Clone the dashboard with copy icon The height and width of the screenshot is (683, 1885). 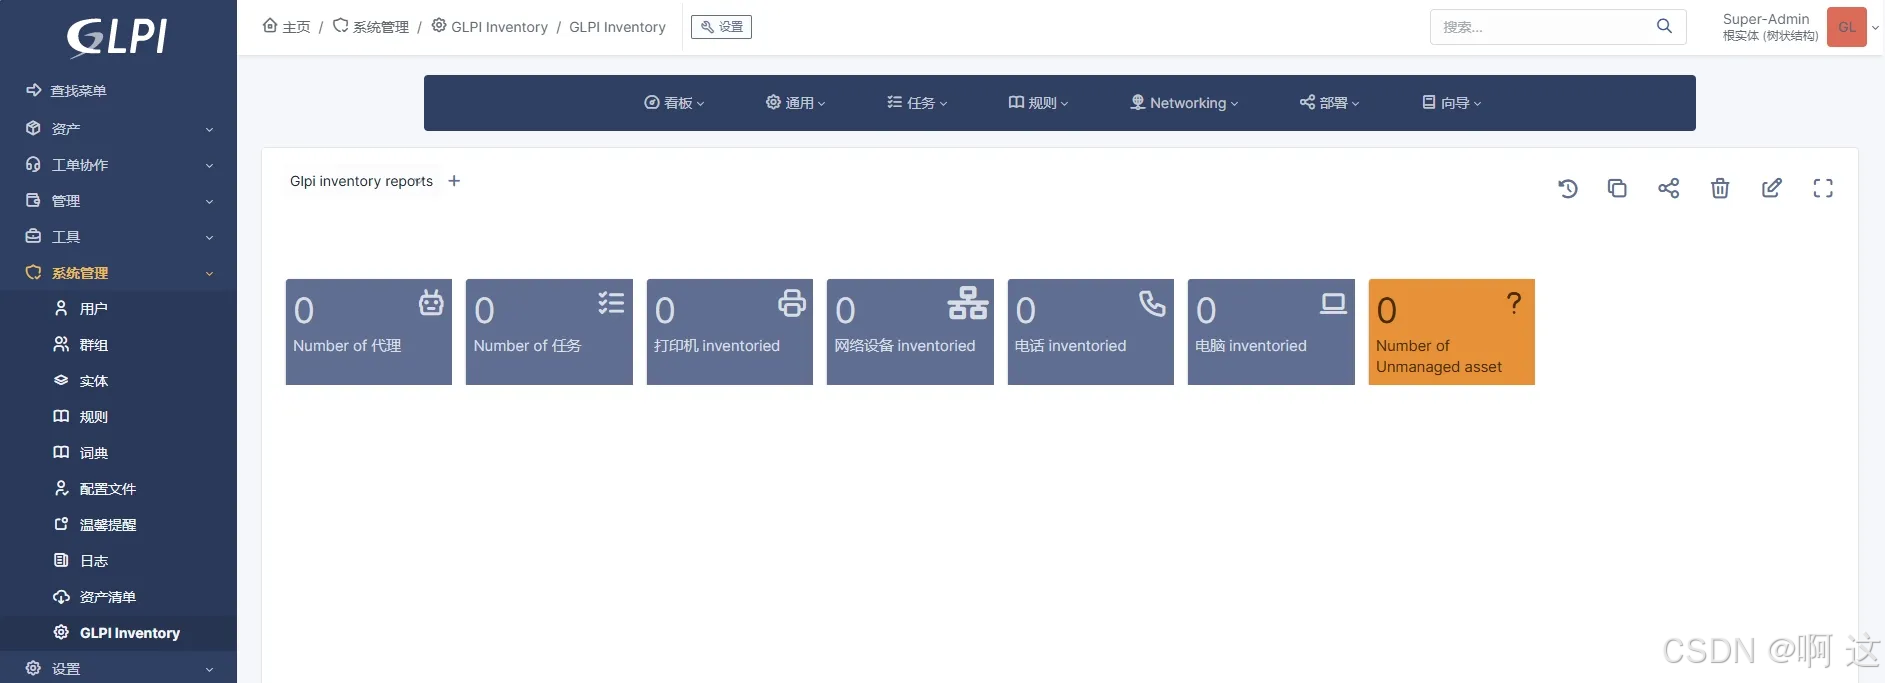(x=1617, y=188)
